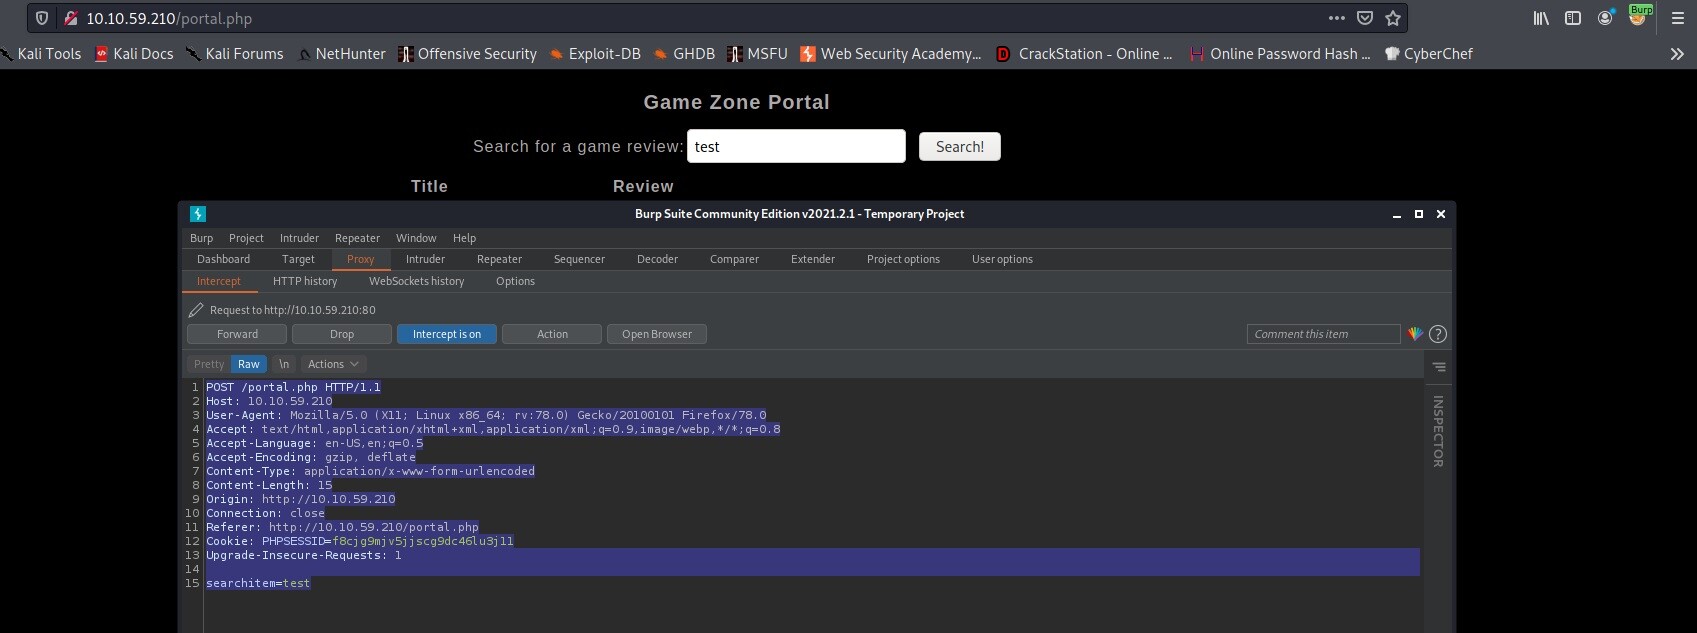The height and width of the screenshot is (633, 1697).
Task: Click the game review search input field
Action: [796, 146]
